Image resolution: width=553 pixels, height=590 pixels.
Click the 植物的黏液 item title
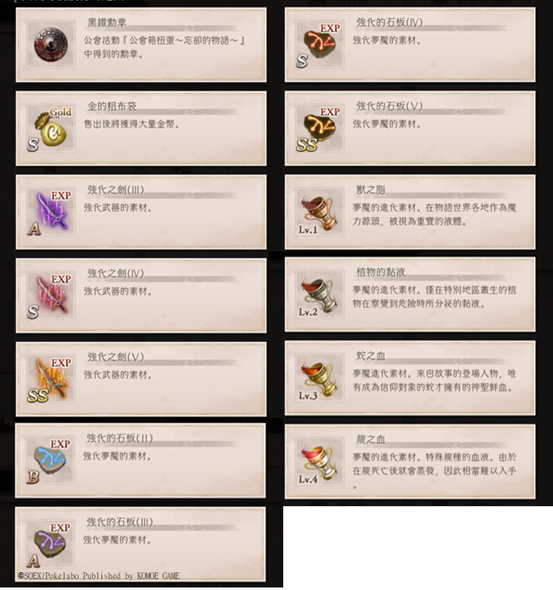click(381, 272)
